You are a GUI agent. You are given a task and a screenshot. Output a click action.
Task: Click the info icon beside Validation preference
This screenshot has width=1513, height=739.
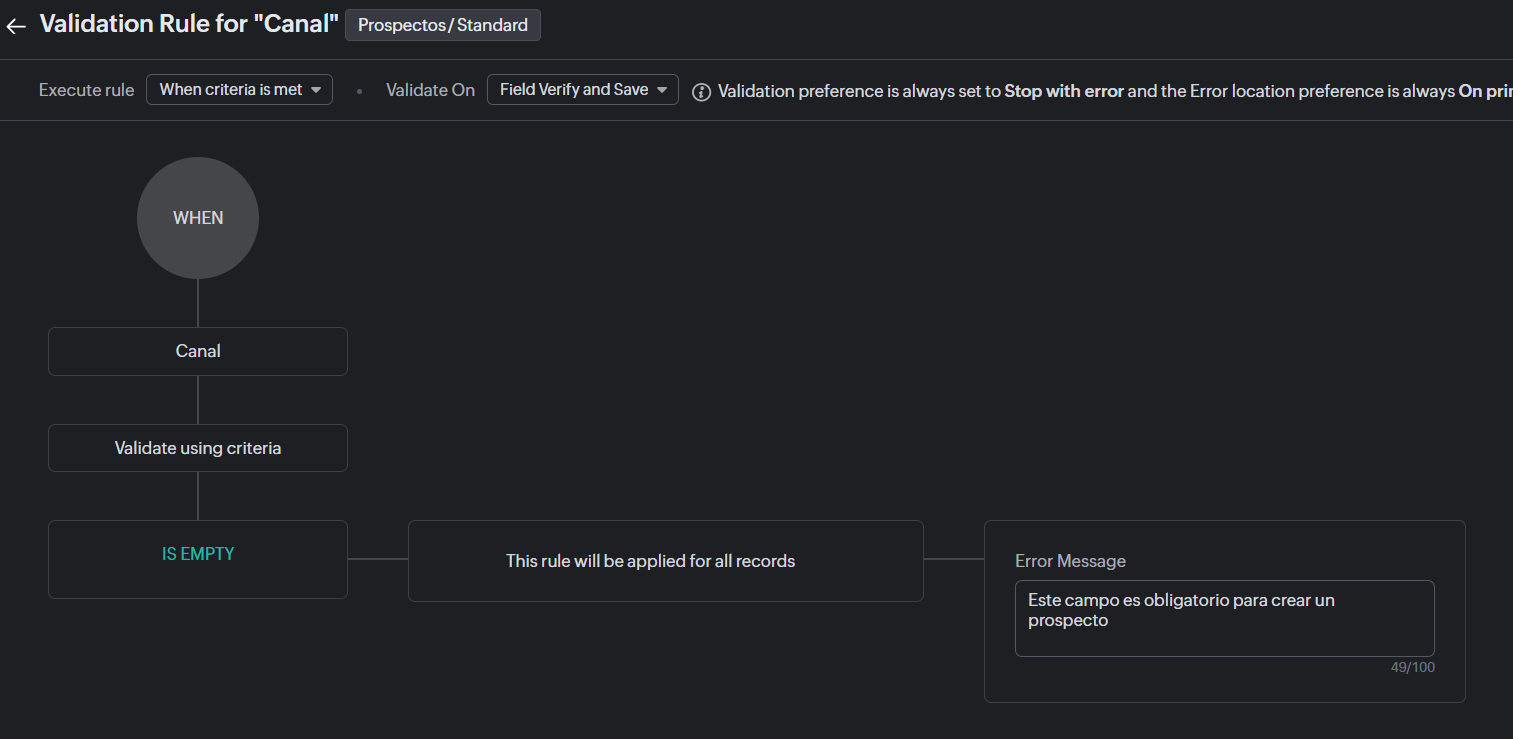pos(702,92)
